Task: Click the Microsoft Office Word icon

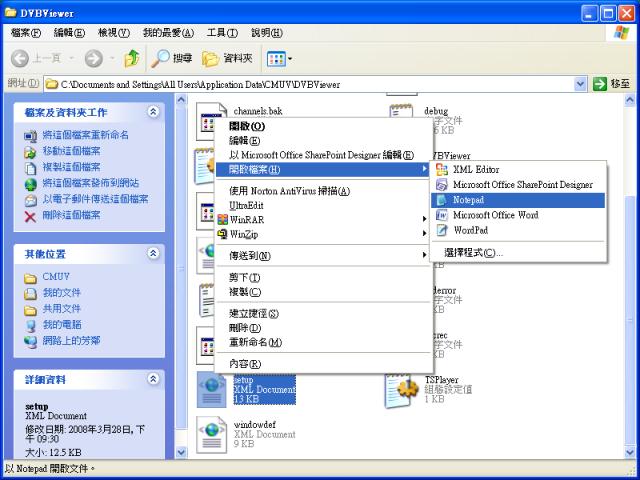Action: 441,215
